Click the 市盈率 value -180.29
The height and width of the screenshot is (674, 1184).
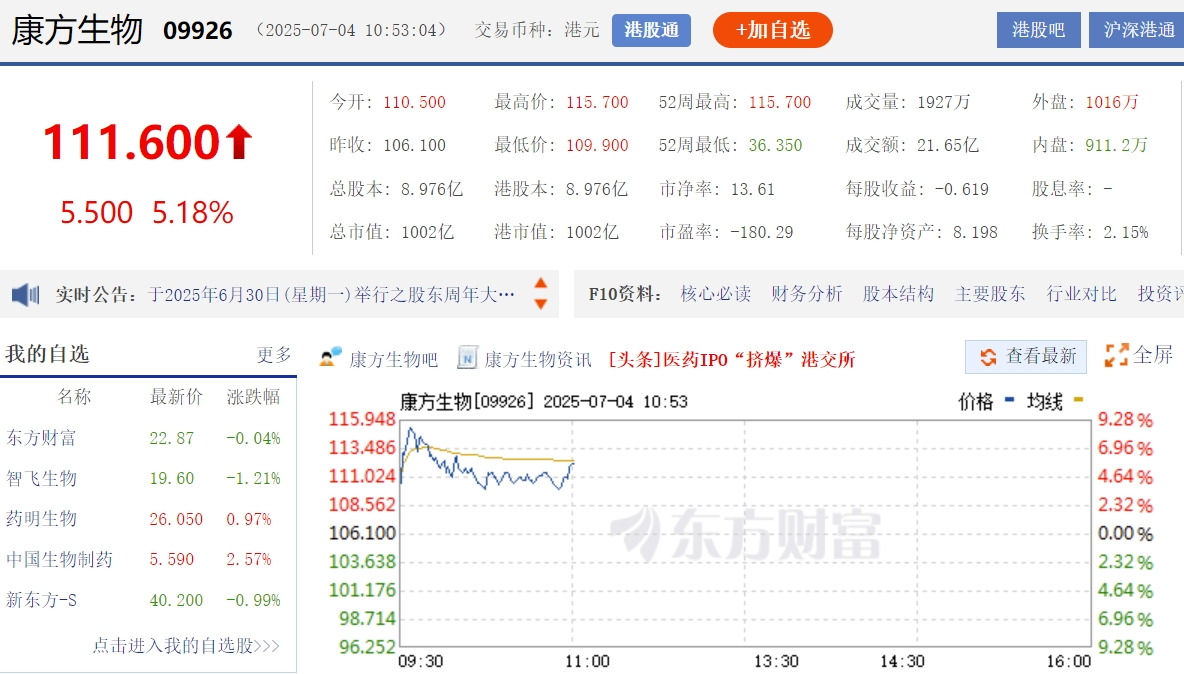pyautogui.click(x=762, y=232)
